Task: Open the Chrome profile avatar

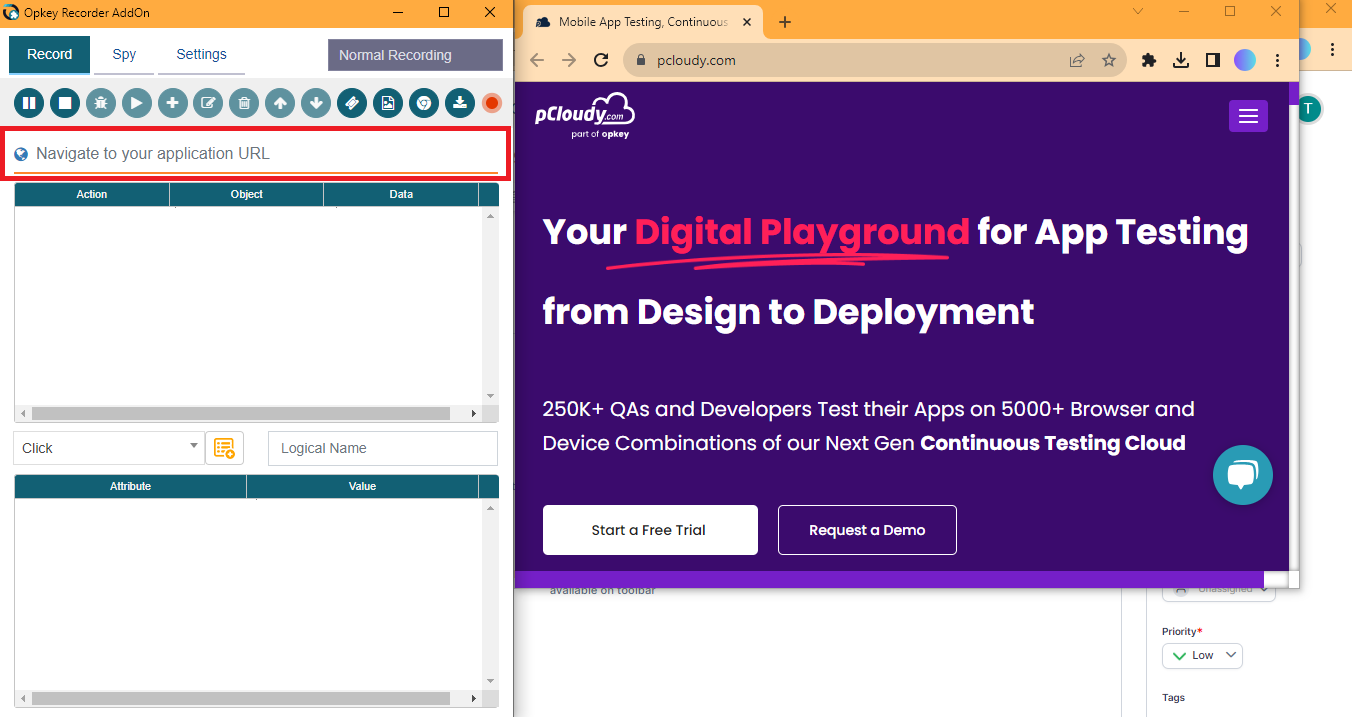Action: click(x=1244, y=60)
